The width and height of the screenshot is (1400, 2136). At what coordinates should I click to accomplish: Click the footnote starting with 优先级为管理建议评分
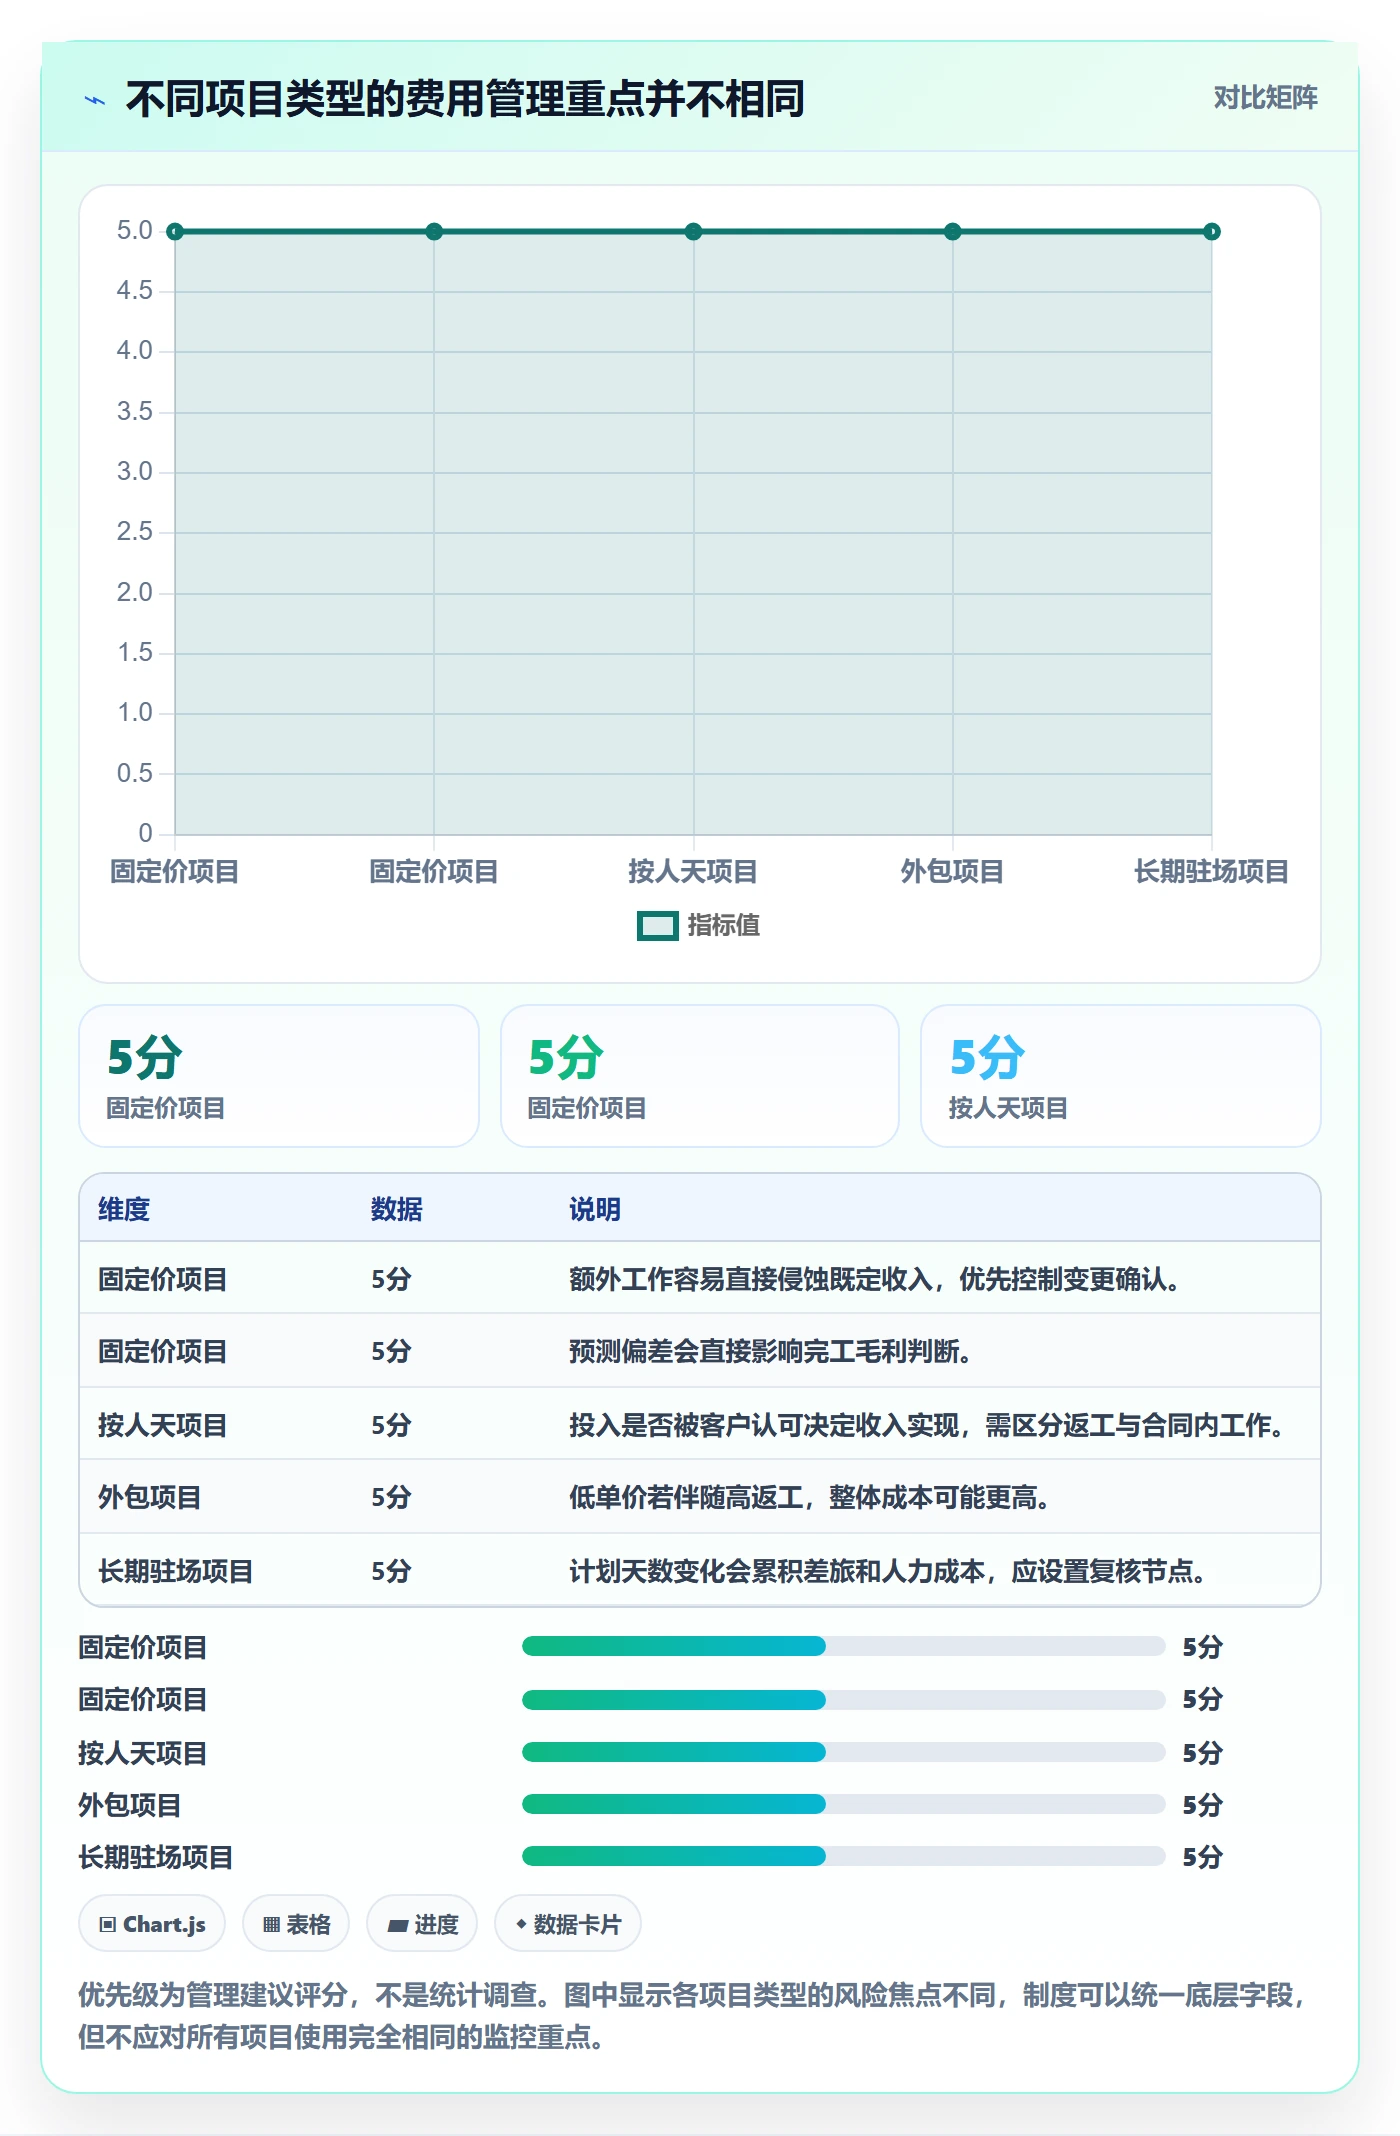[694, 2016]
